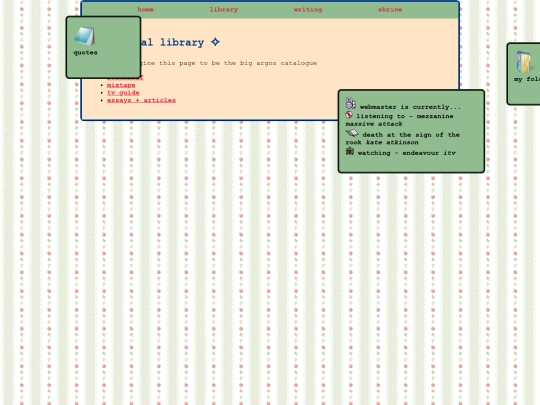This screenshot has width=540, height=405.
Task: Open the home page from navigation bar
Action: click(x=145, y=10)
